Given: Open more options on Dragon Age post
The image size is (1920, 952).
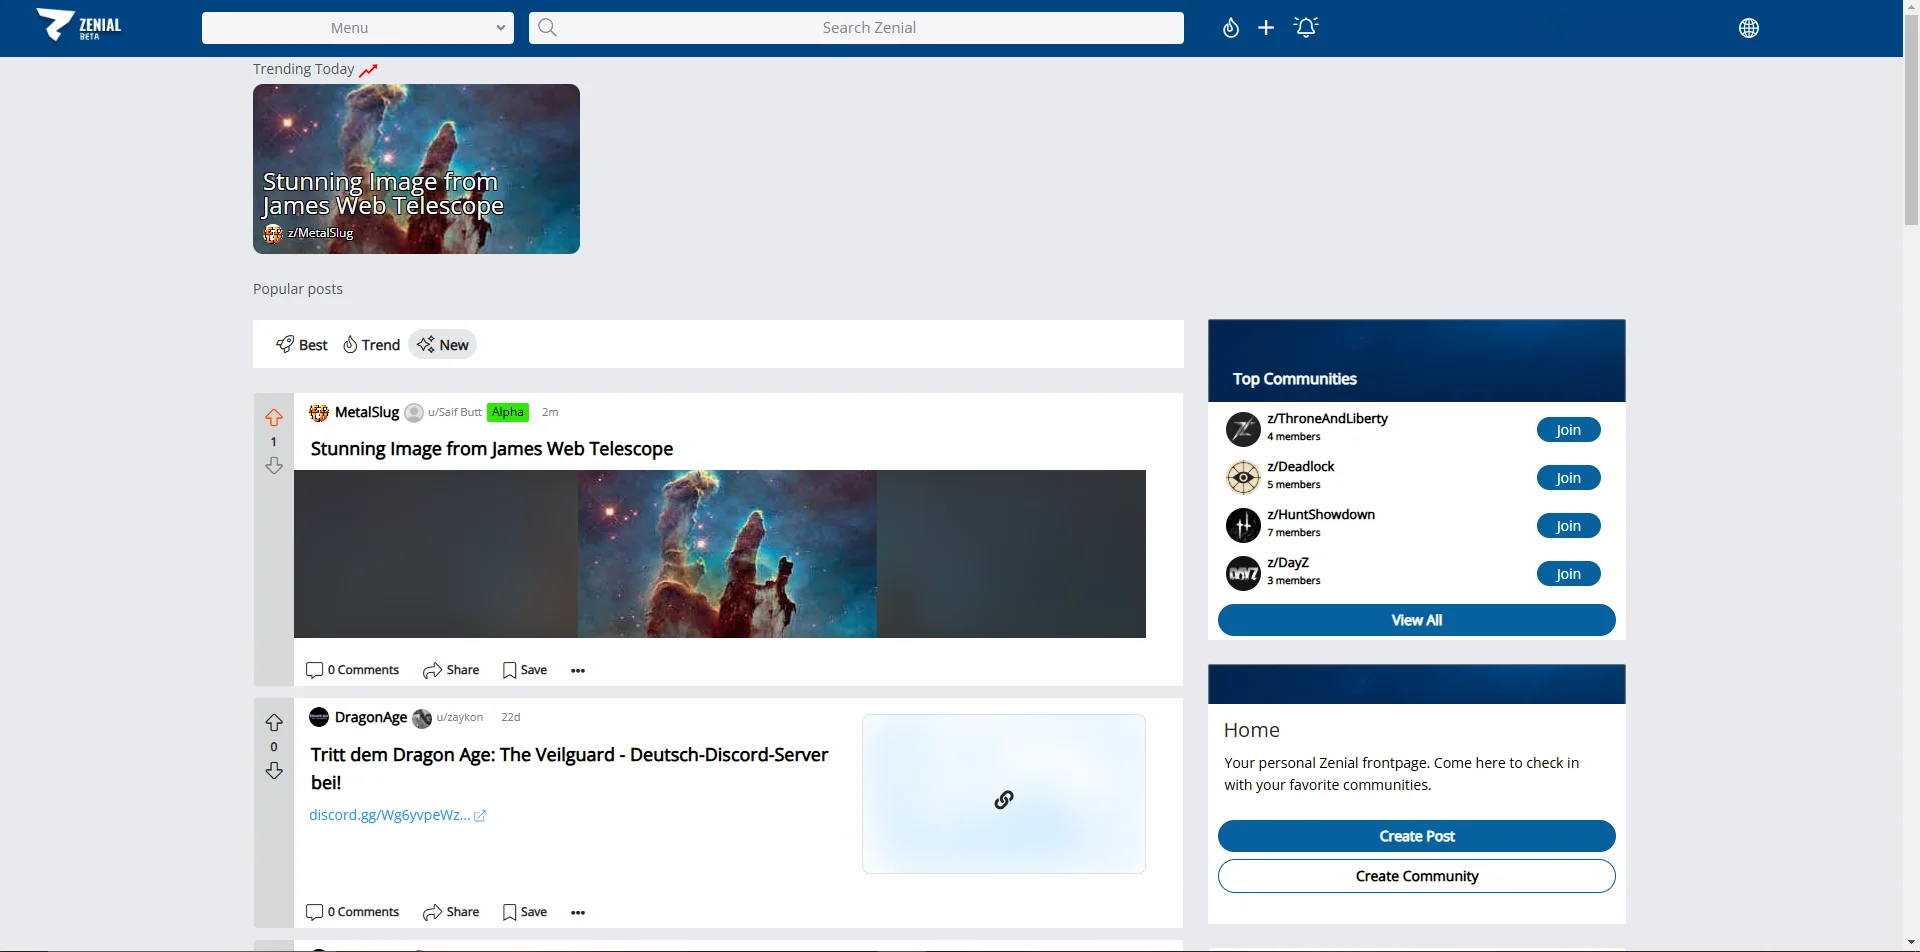Looking at the screenshot, I should 578,912.
